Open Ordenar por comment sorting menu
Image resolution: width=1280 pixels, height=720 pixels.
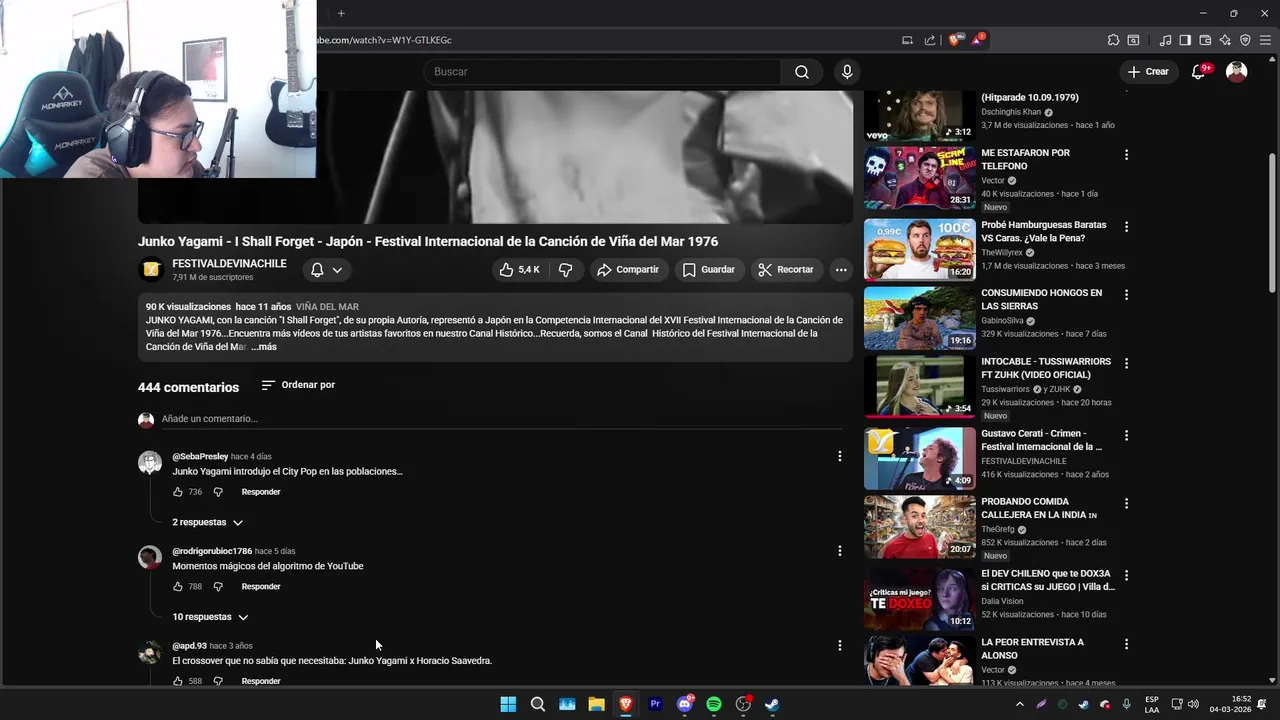click(x=298, y=385)
